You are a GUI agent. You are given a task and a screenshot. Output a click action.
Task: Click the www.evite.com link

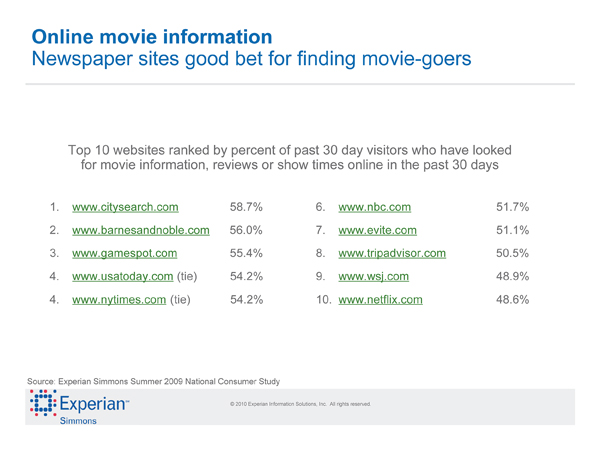pos(377,231)
